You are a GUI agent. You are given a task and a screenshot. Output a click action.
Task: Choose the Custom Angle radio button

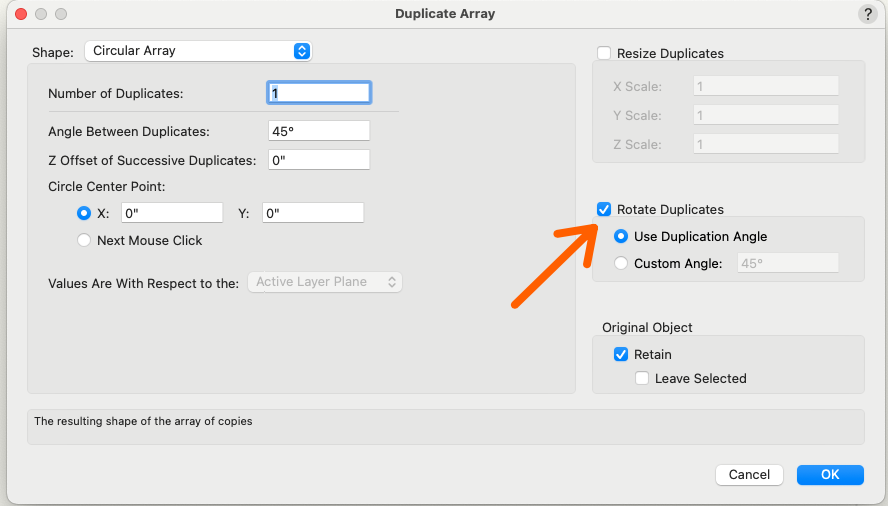[621, 264]
